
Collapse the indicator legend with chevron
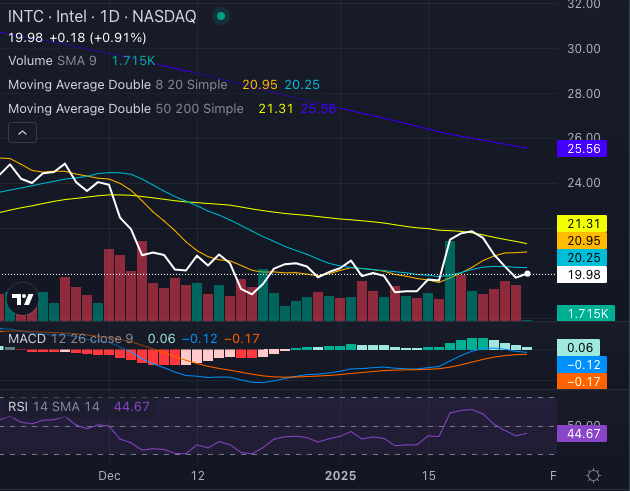pyautogui.click(x=22, y=132)
